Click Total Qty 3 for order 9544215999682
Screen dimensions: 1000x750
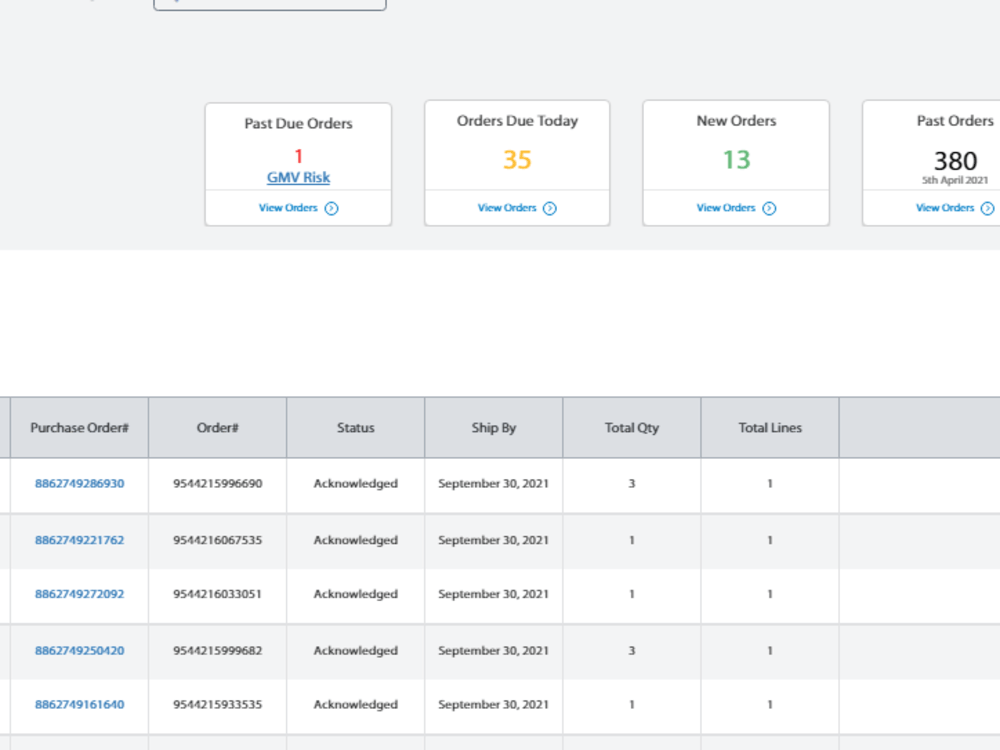coord(632,651)
